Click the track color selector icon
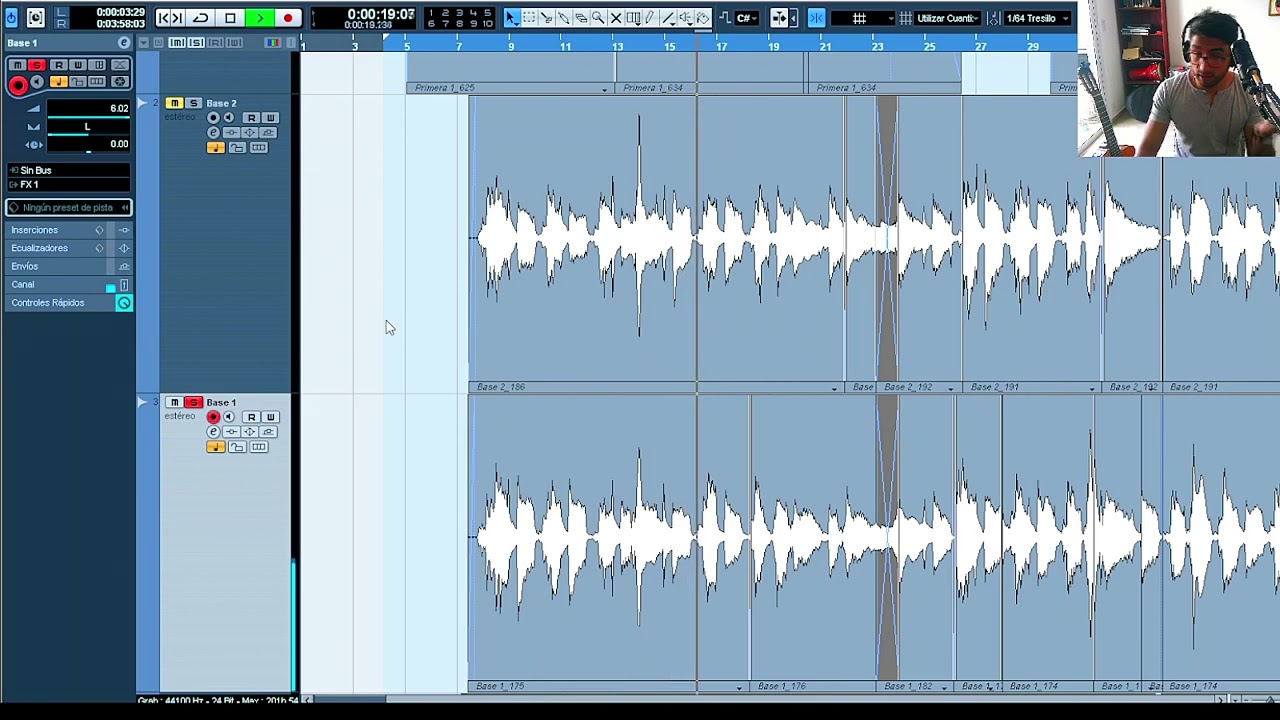Screen dimensions: 1280x720 [273, 42]
